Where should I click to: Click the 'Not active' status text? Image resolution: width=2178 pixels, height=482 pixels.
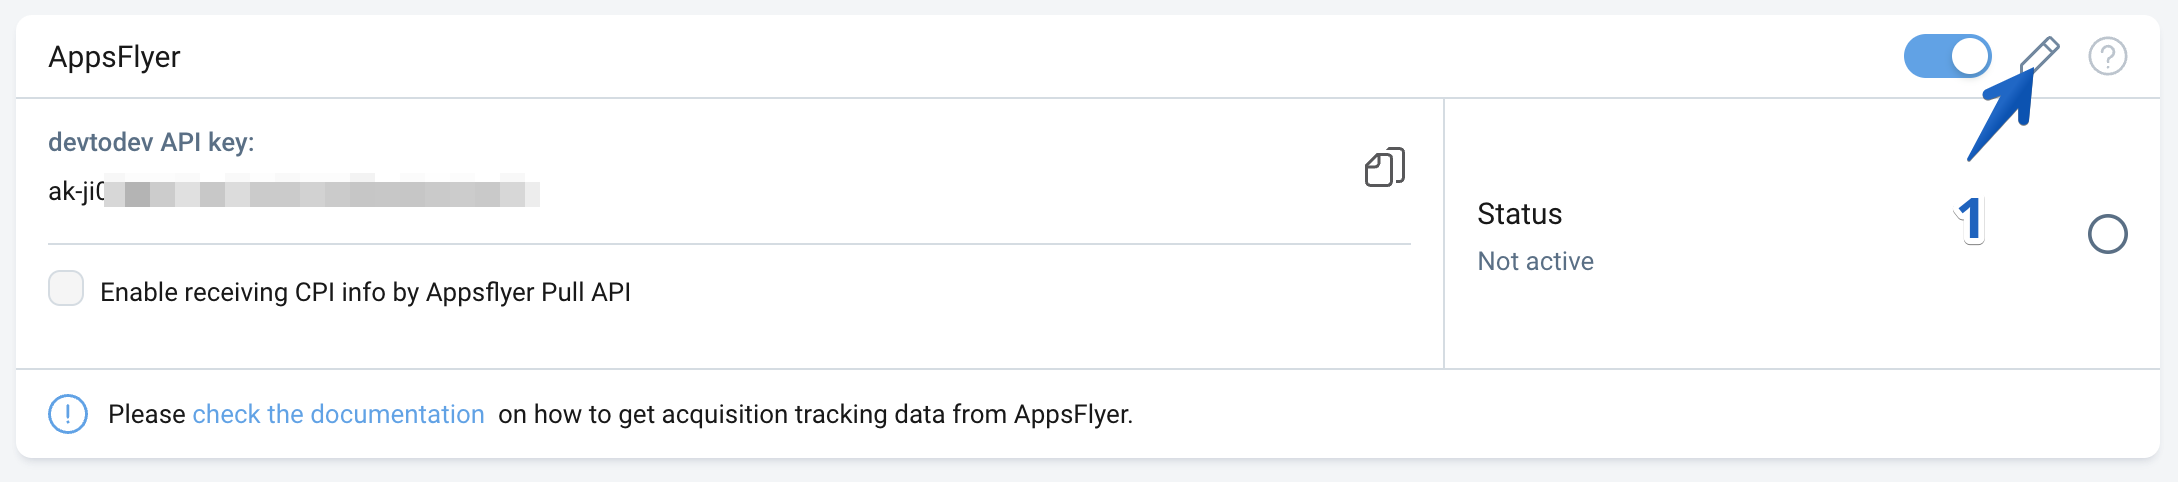tap(1535, 261)
